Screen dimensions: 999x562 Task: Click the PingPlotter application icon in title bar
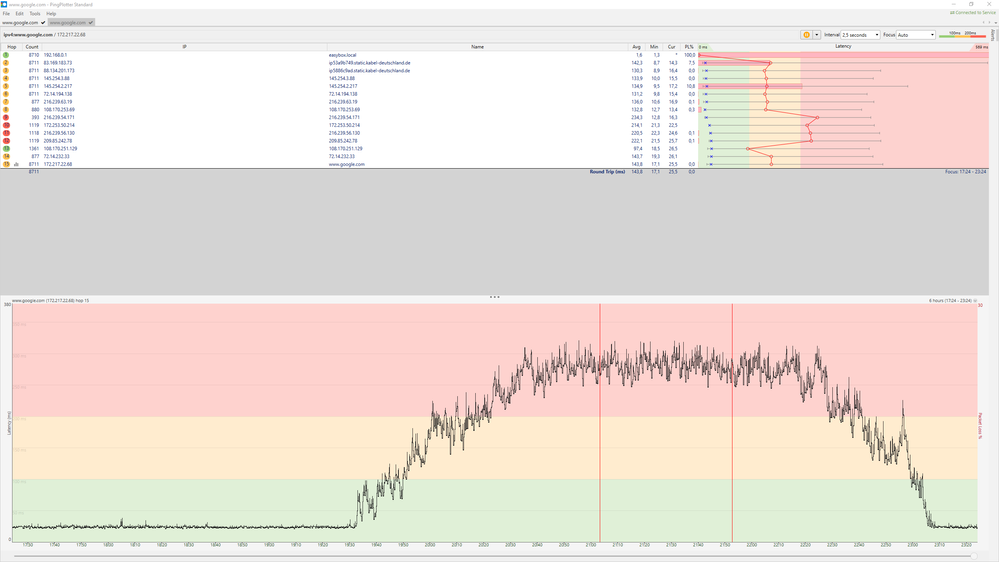[x=4, y=4]
